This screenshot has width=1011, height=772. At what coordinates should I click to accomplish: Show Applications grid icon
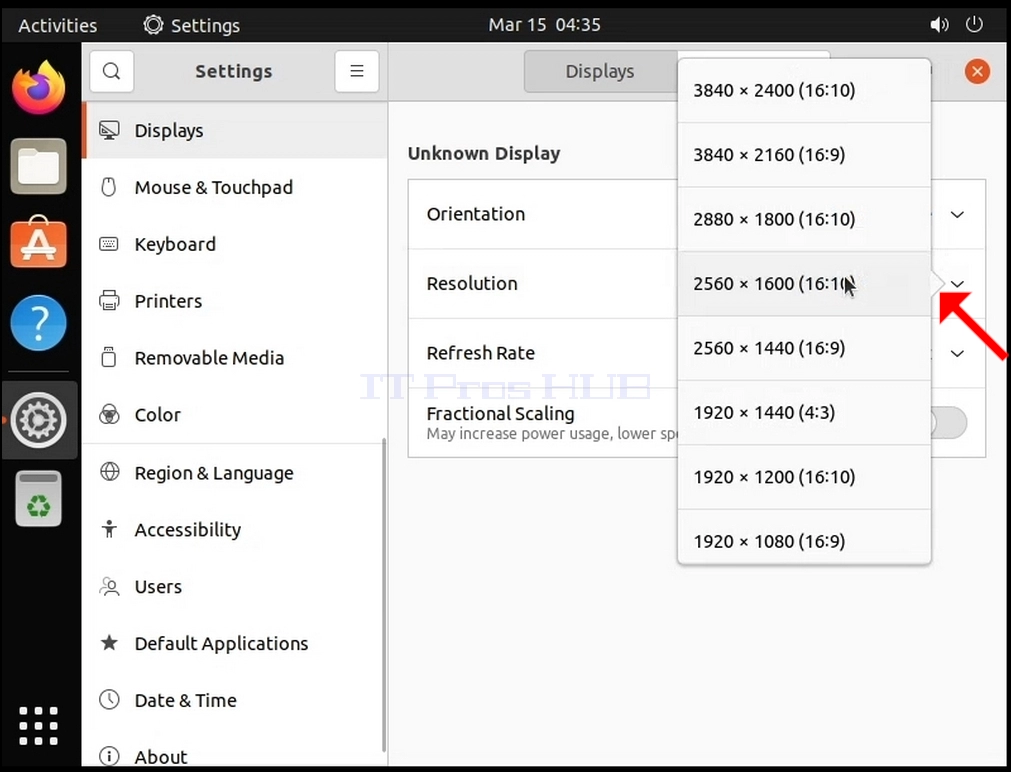[x=39, y=726]
